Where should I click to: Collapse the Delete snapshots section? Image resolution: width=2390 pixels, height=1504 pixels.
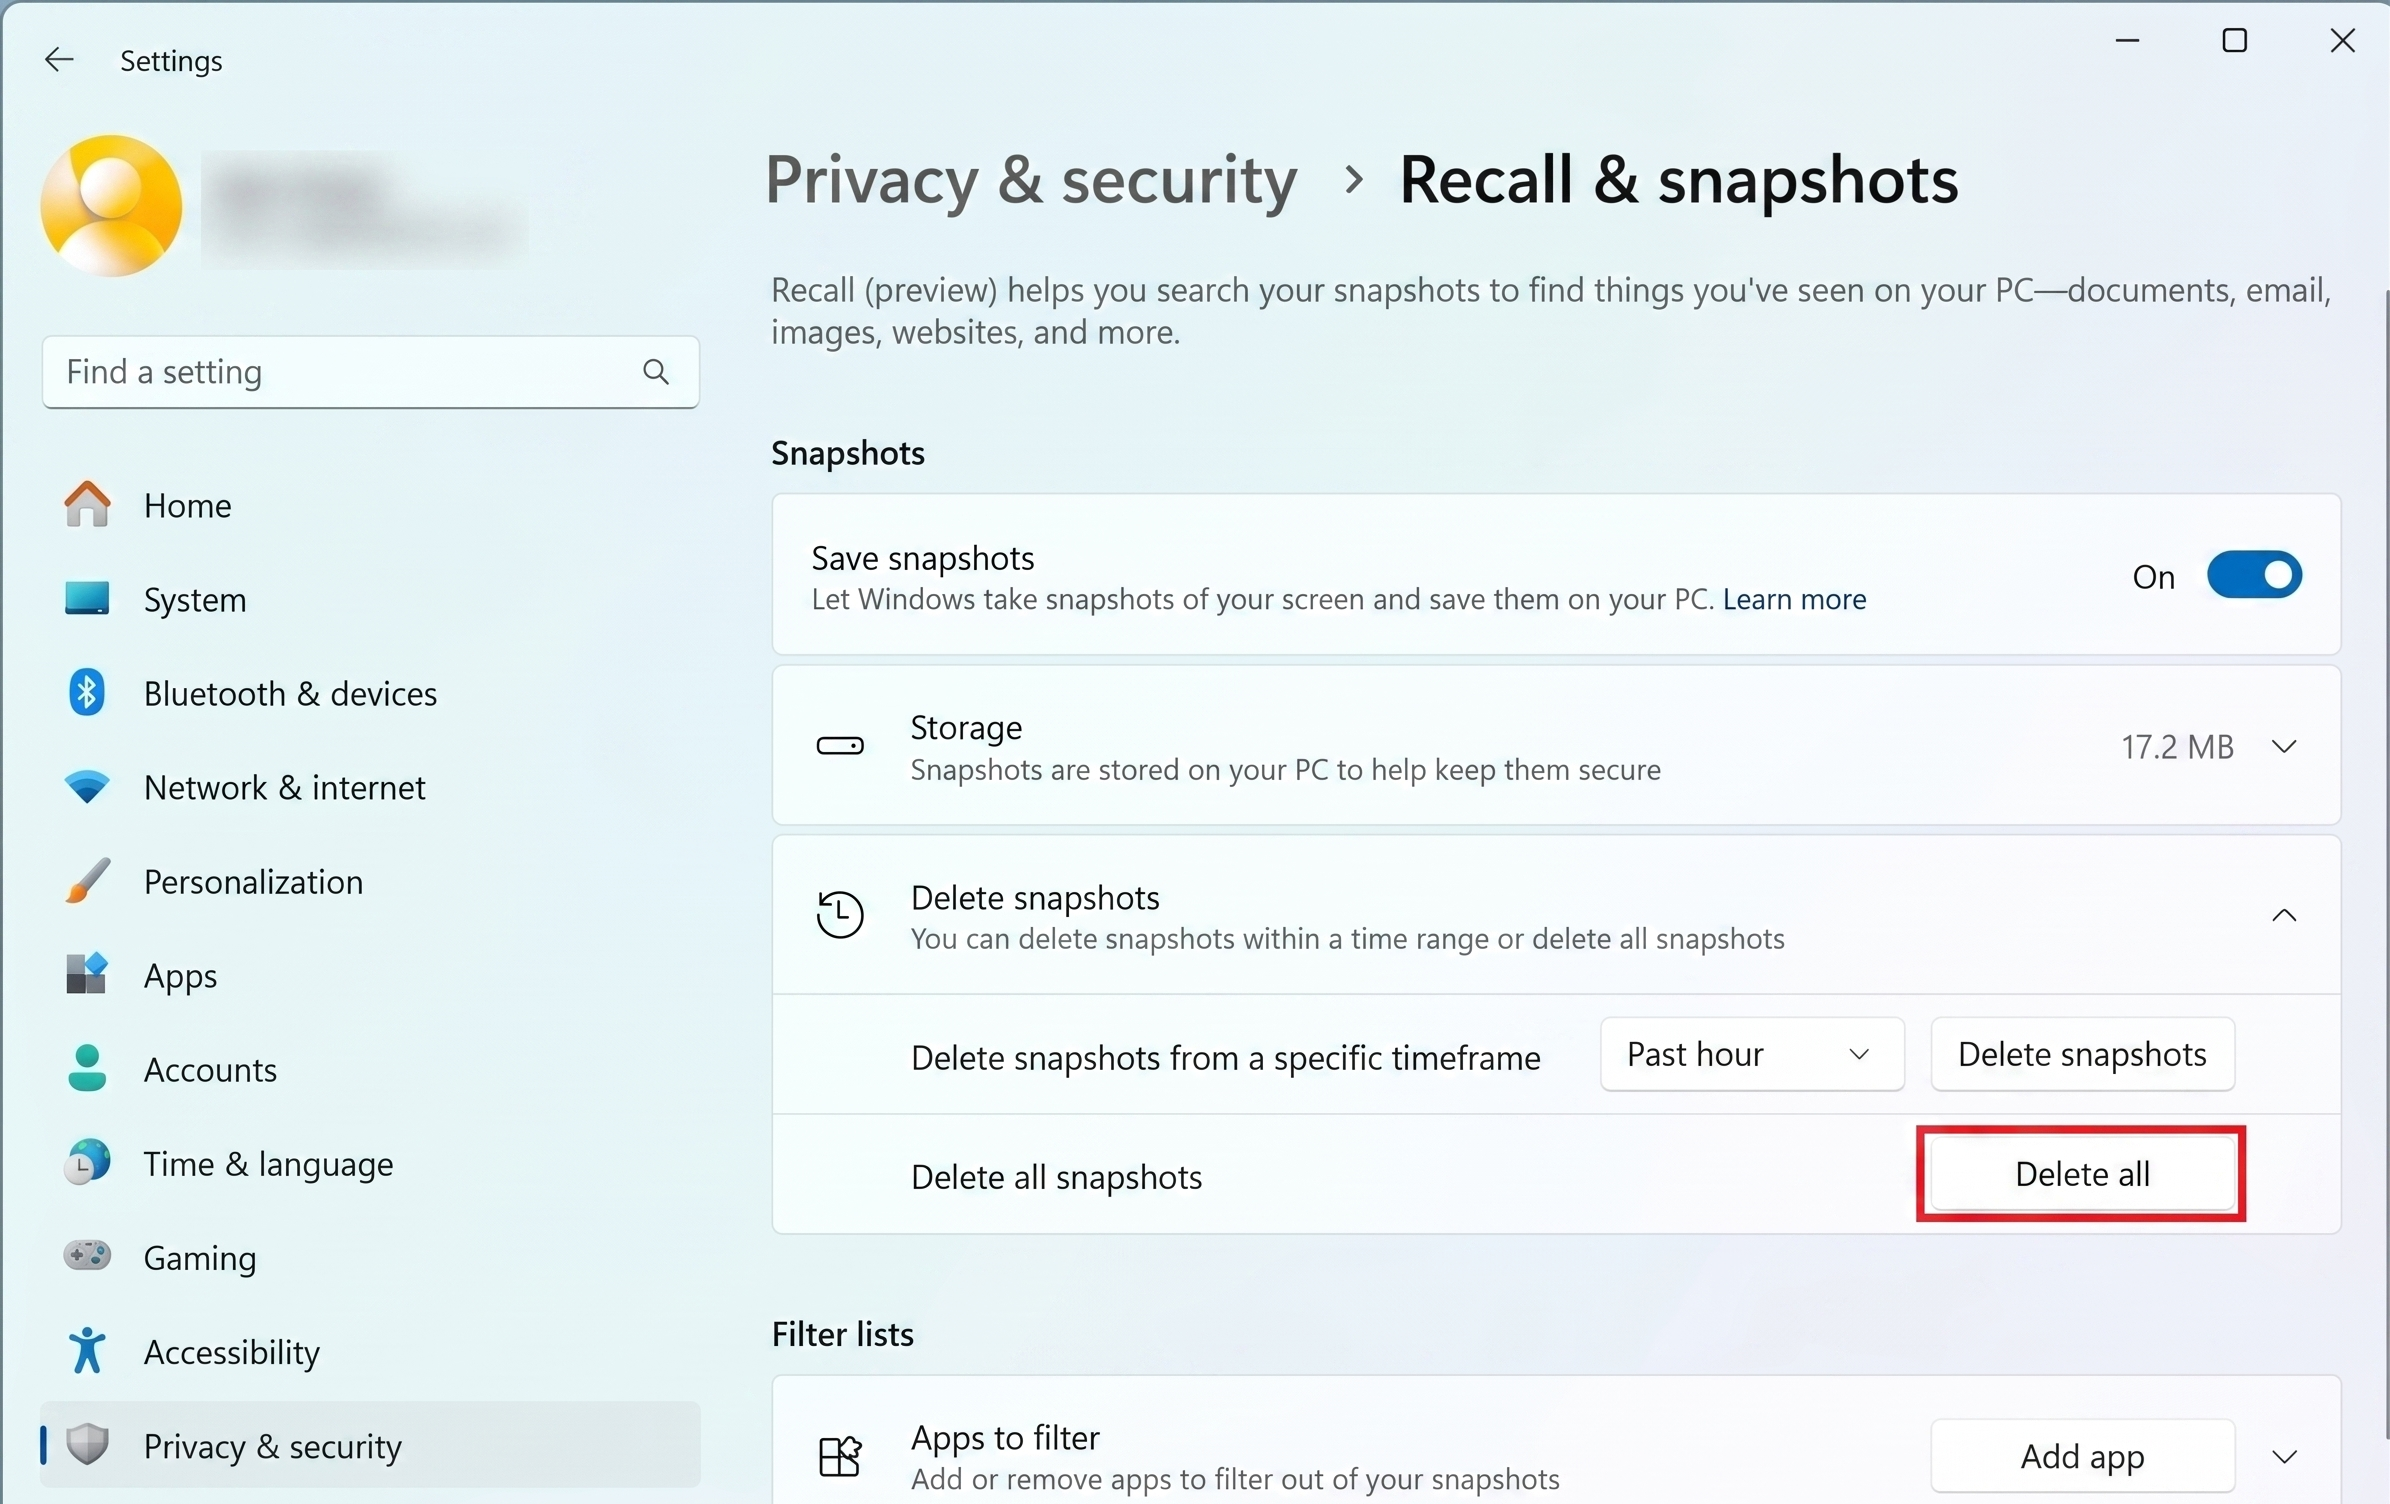point(2285,915)
